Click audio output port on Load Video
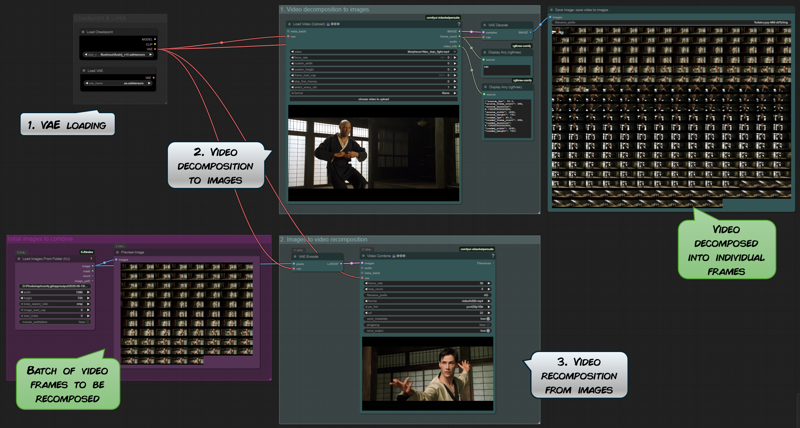 pos(459,41)
